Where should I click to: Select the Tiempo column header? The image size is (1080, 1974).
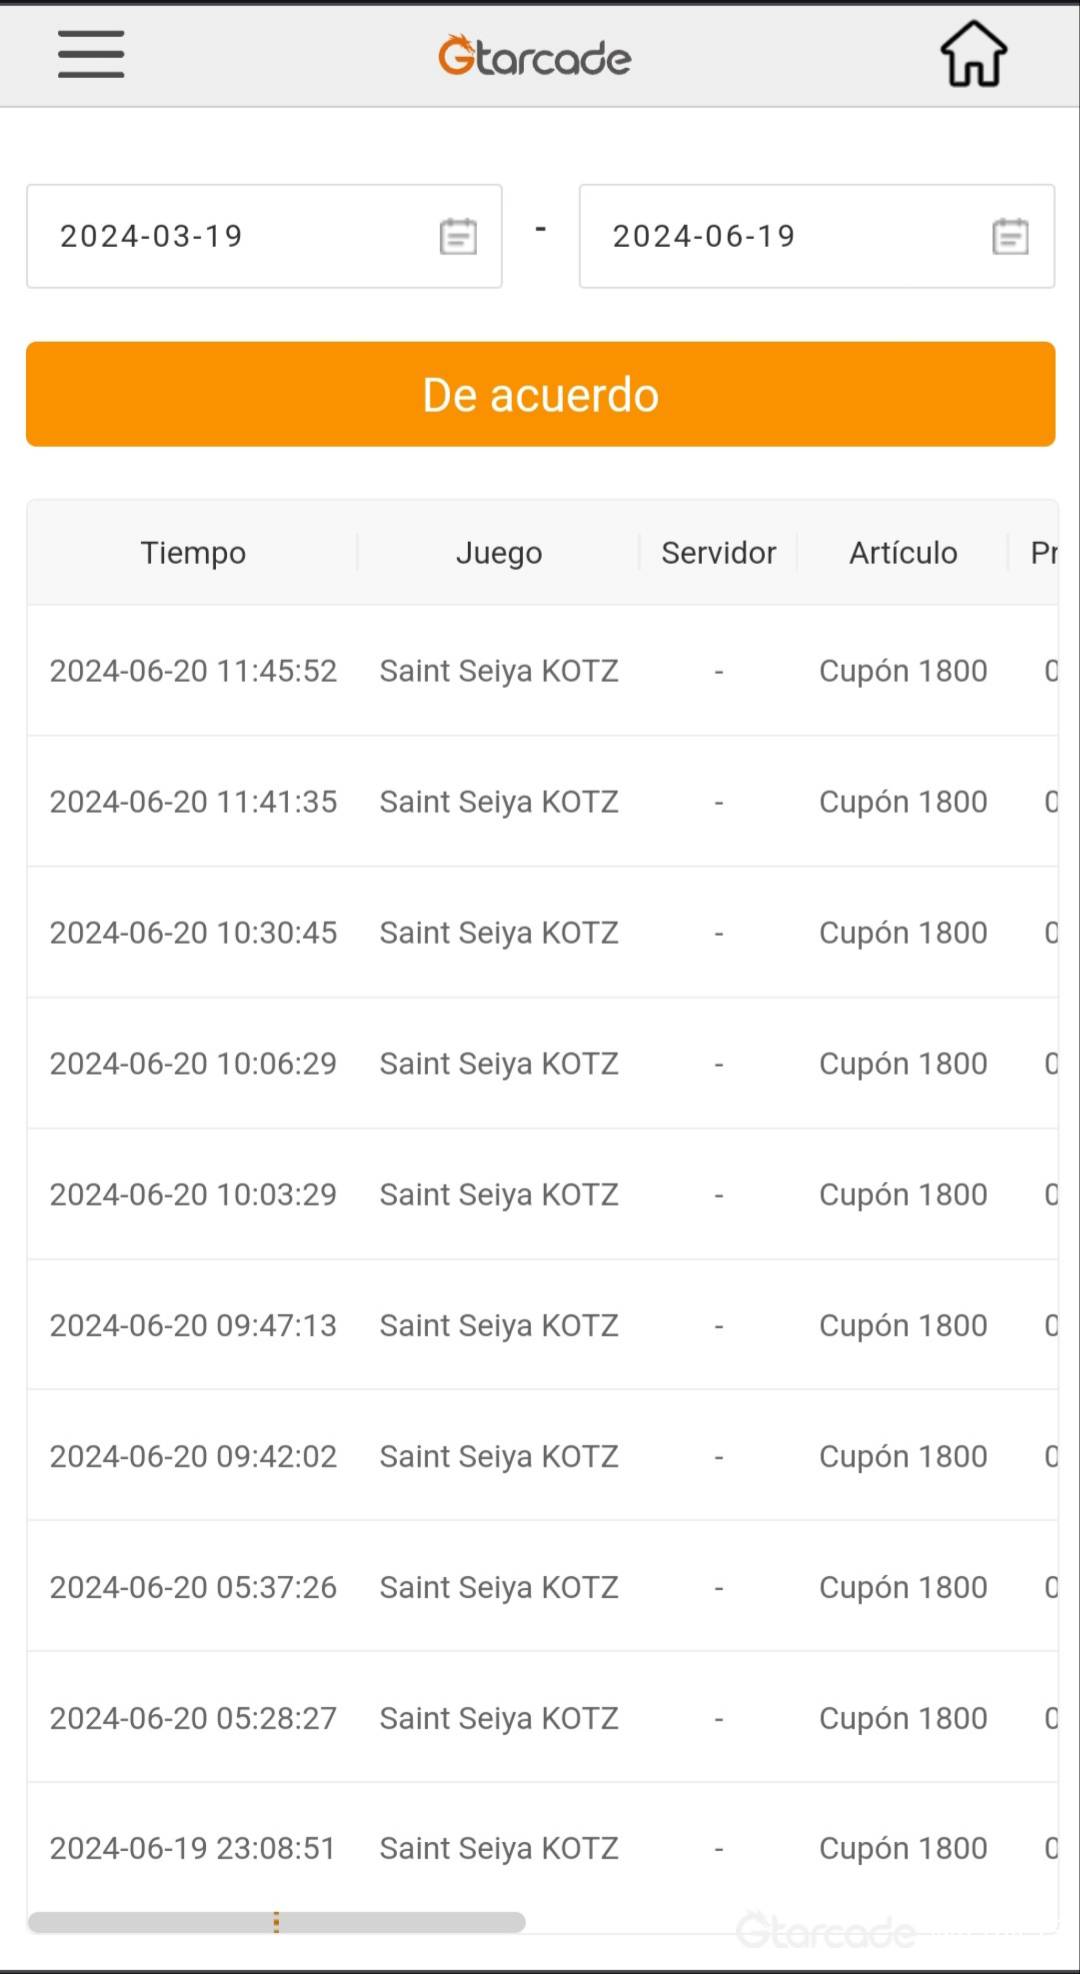tap(193, 553)
